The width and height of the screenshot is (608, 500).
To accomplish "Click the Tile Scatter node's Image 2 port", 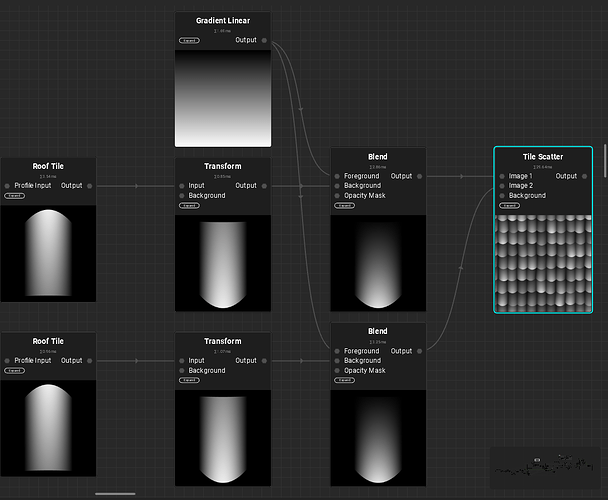I will pyautogui.click(x=502, y=186).
